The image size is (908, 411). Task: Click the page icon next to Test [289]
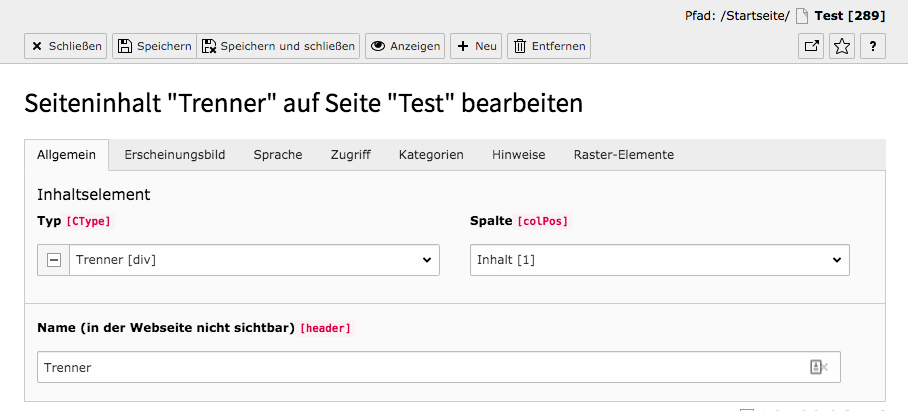click(802, 16)
